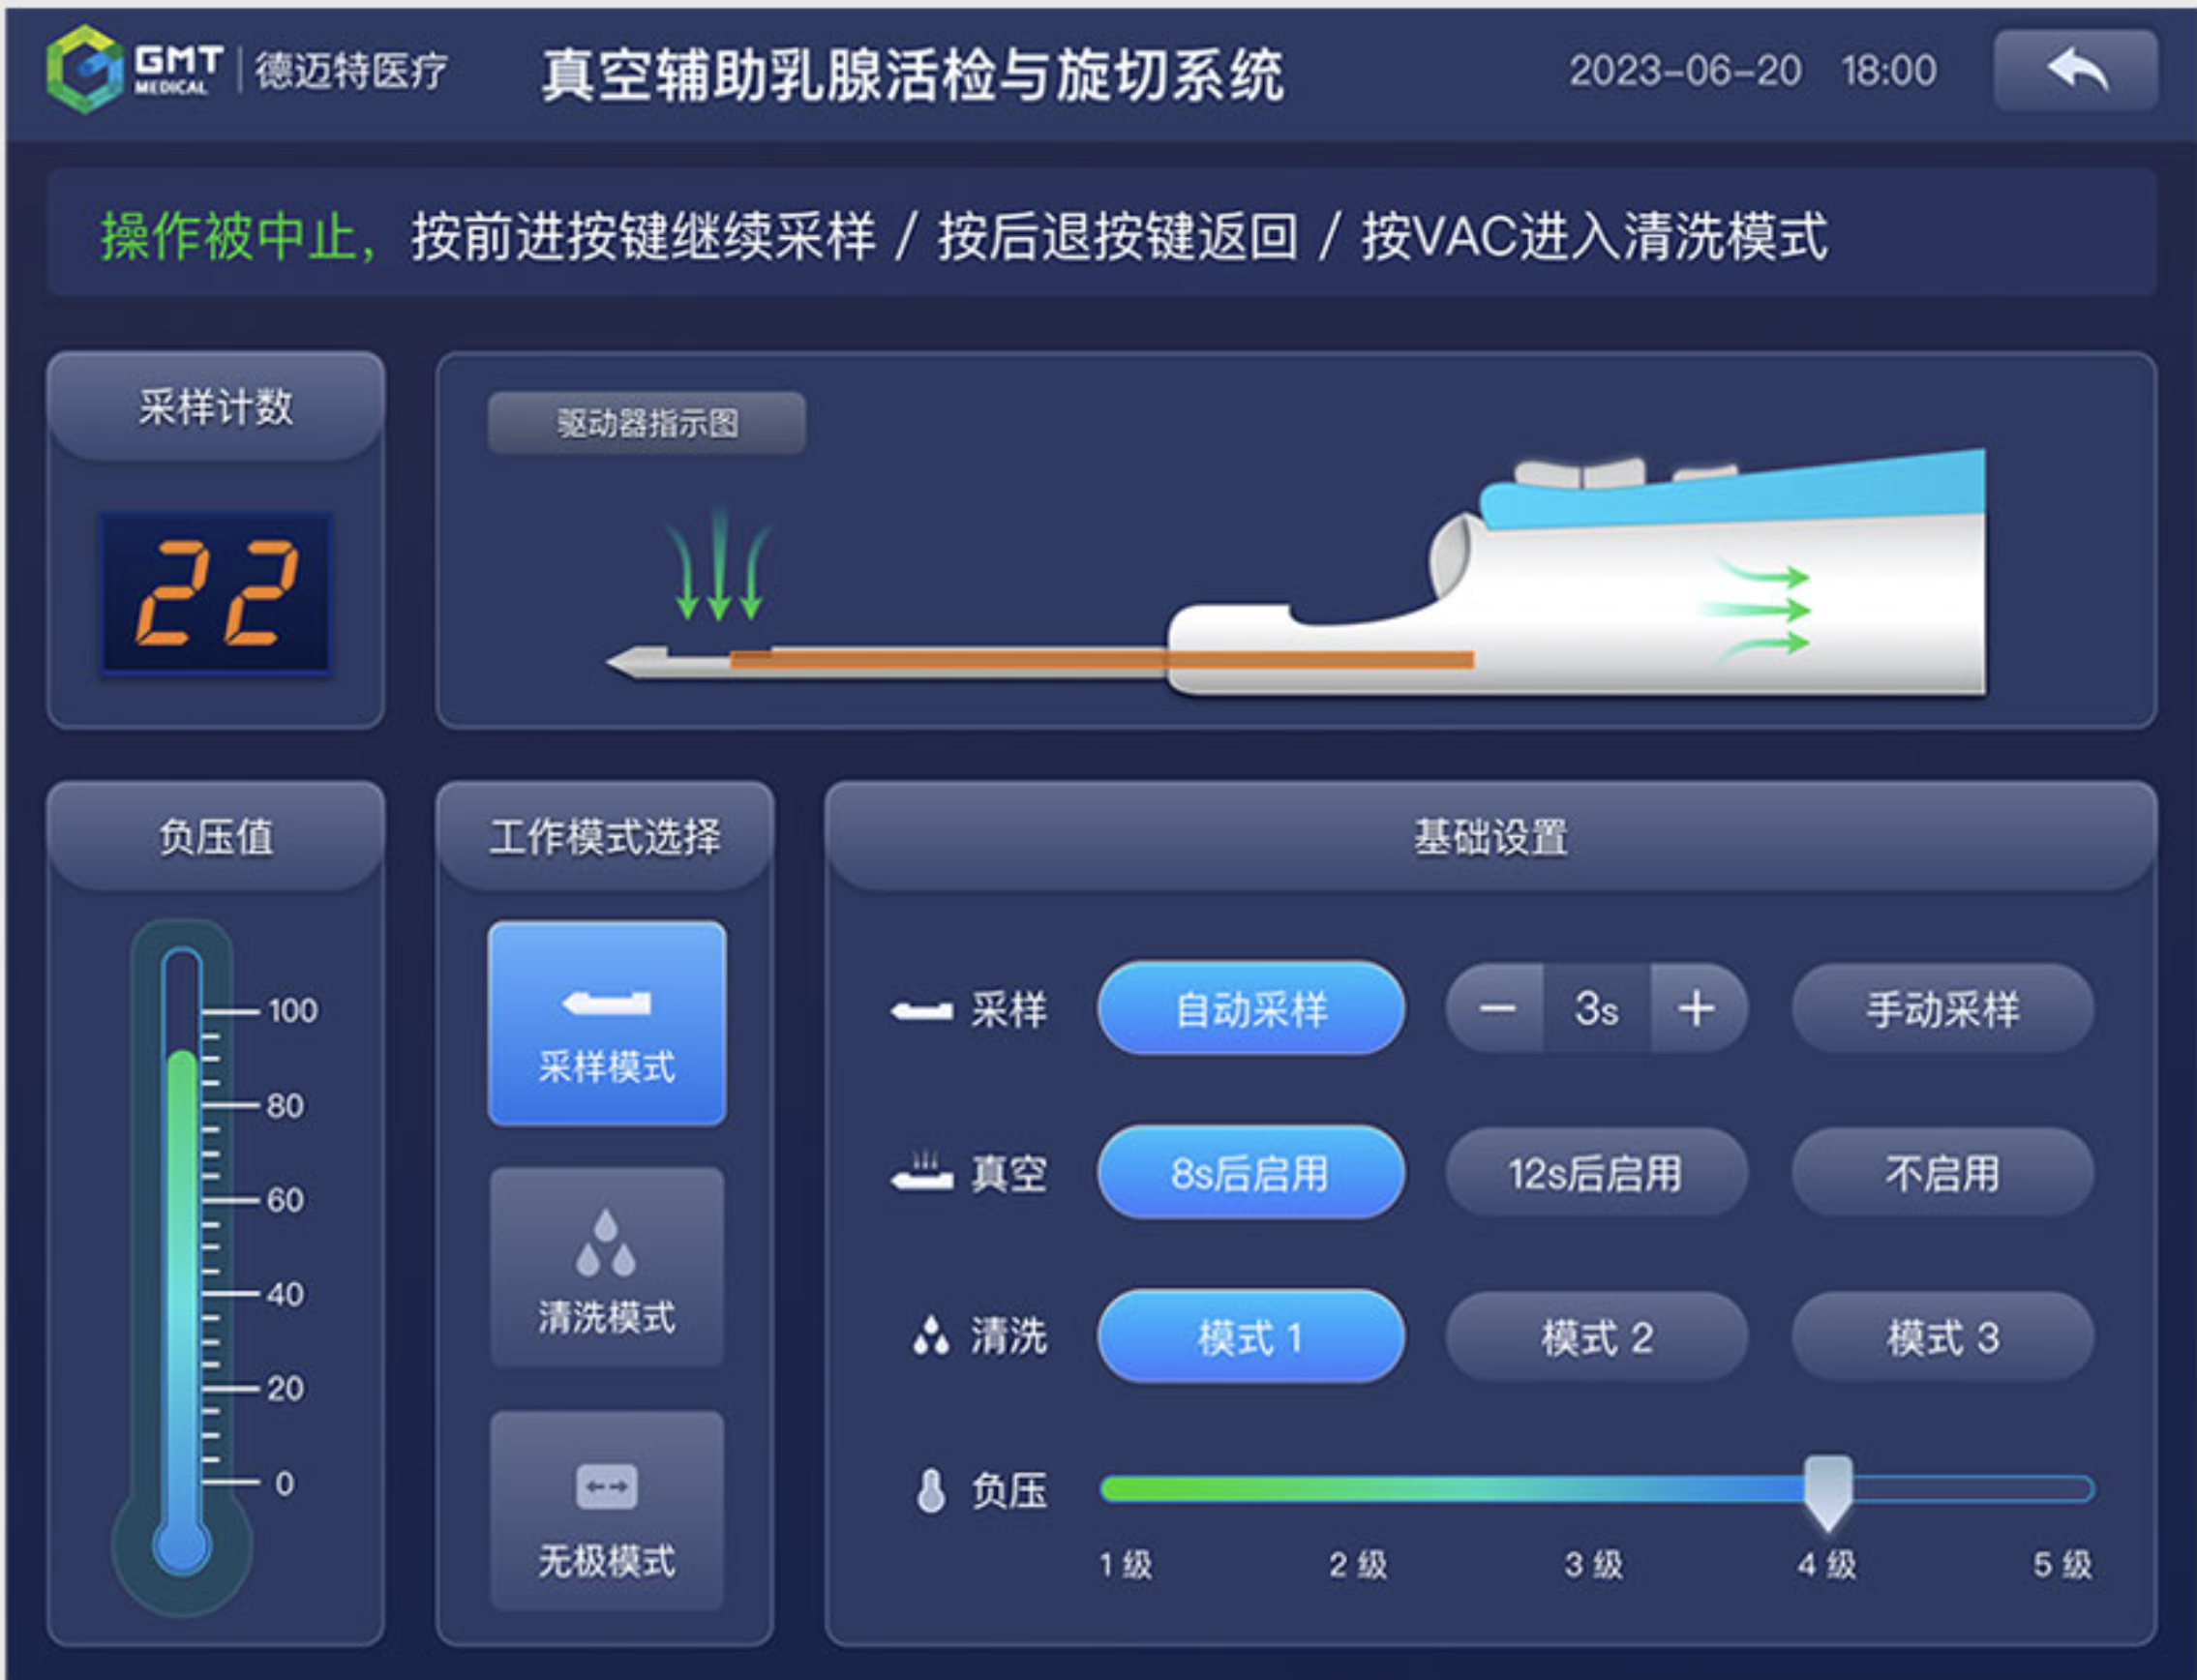This screenshot has height=1680, width=2197.
Task: Disable vacuum with 不启用 option
Action: (x=1942, y=1173)
